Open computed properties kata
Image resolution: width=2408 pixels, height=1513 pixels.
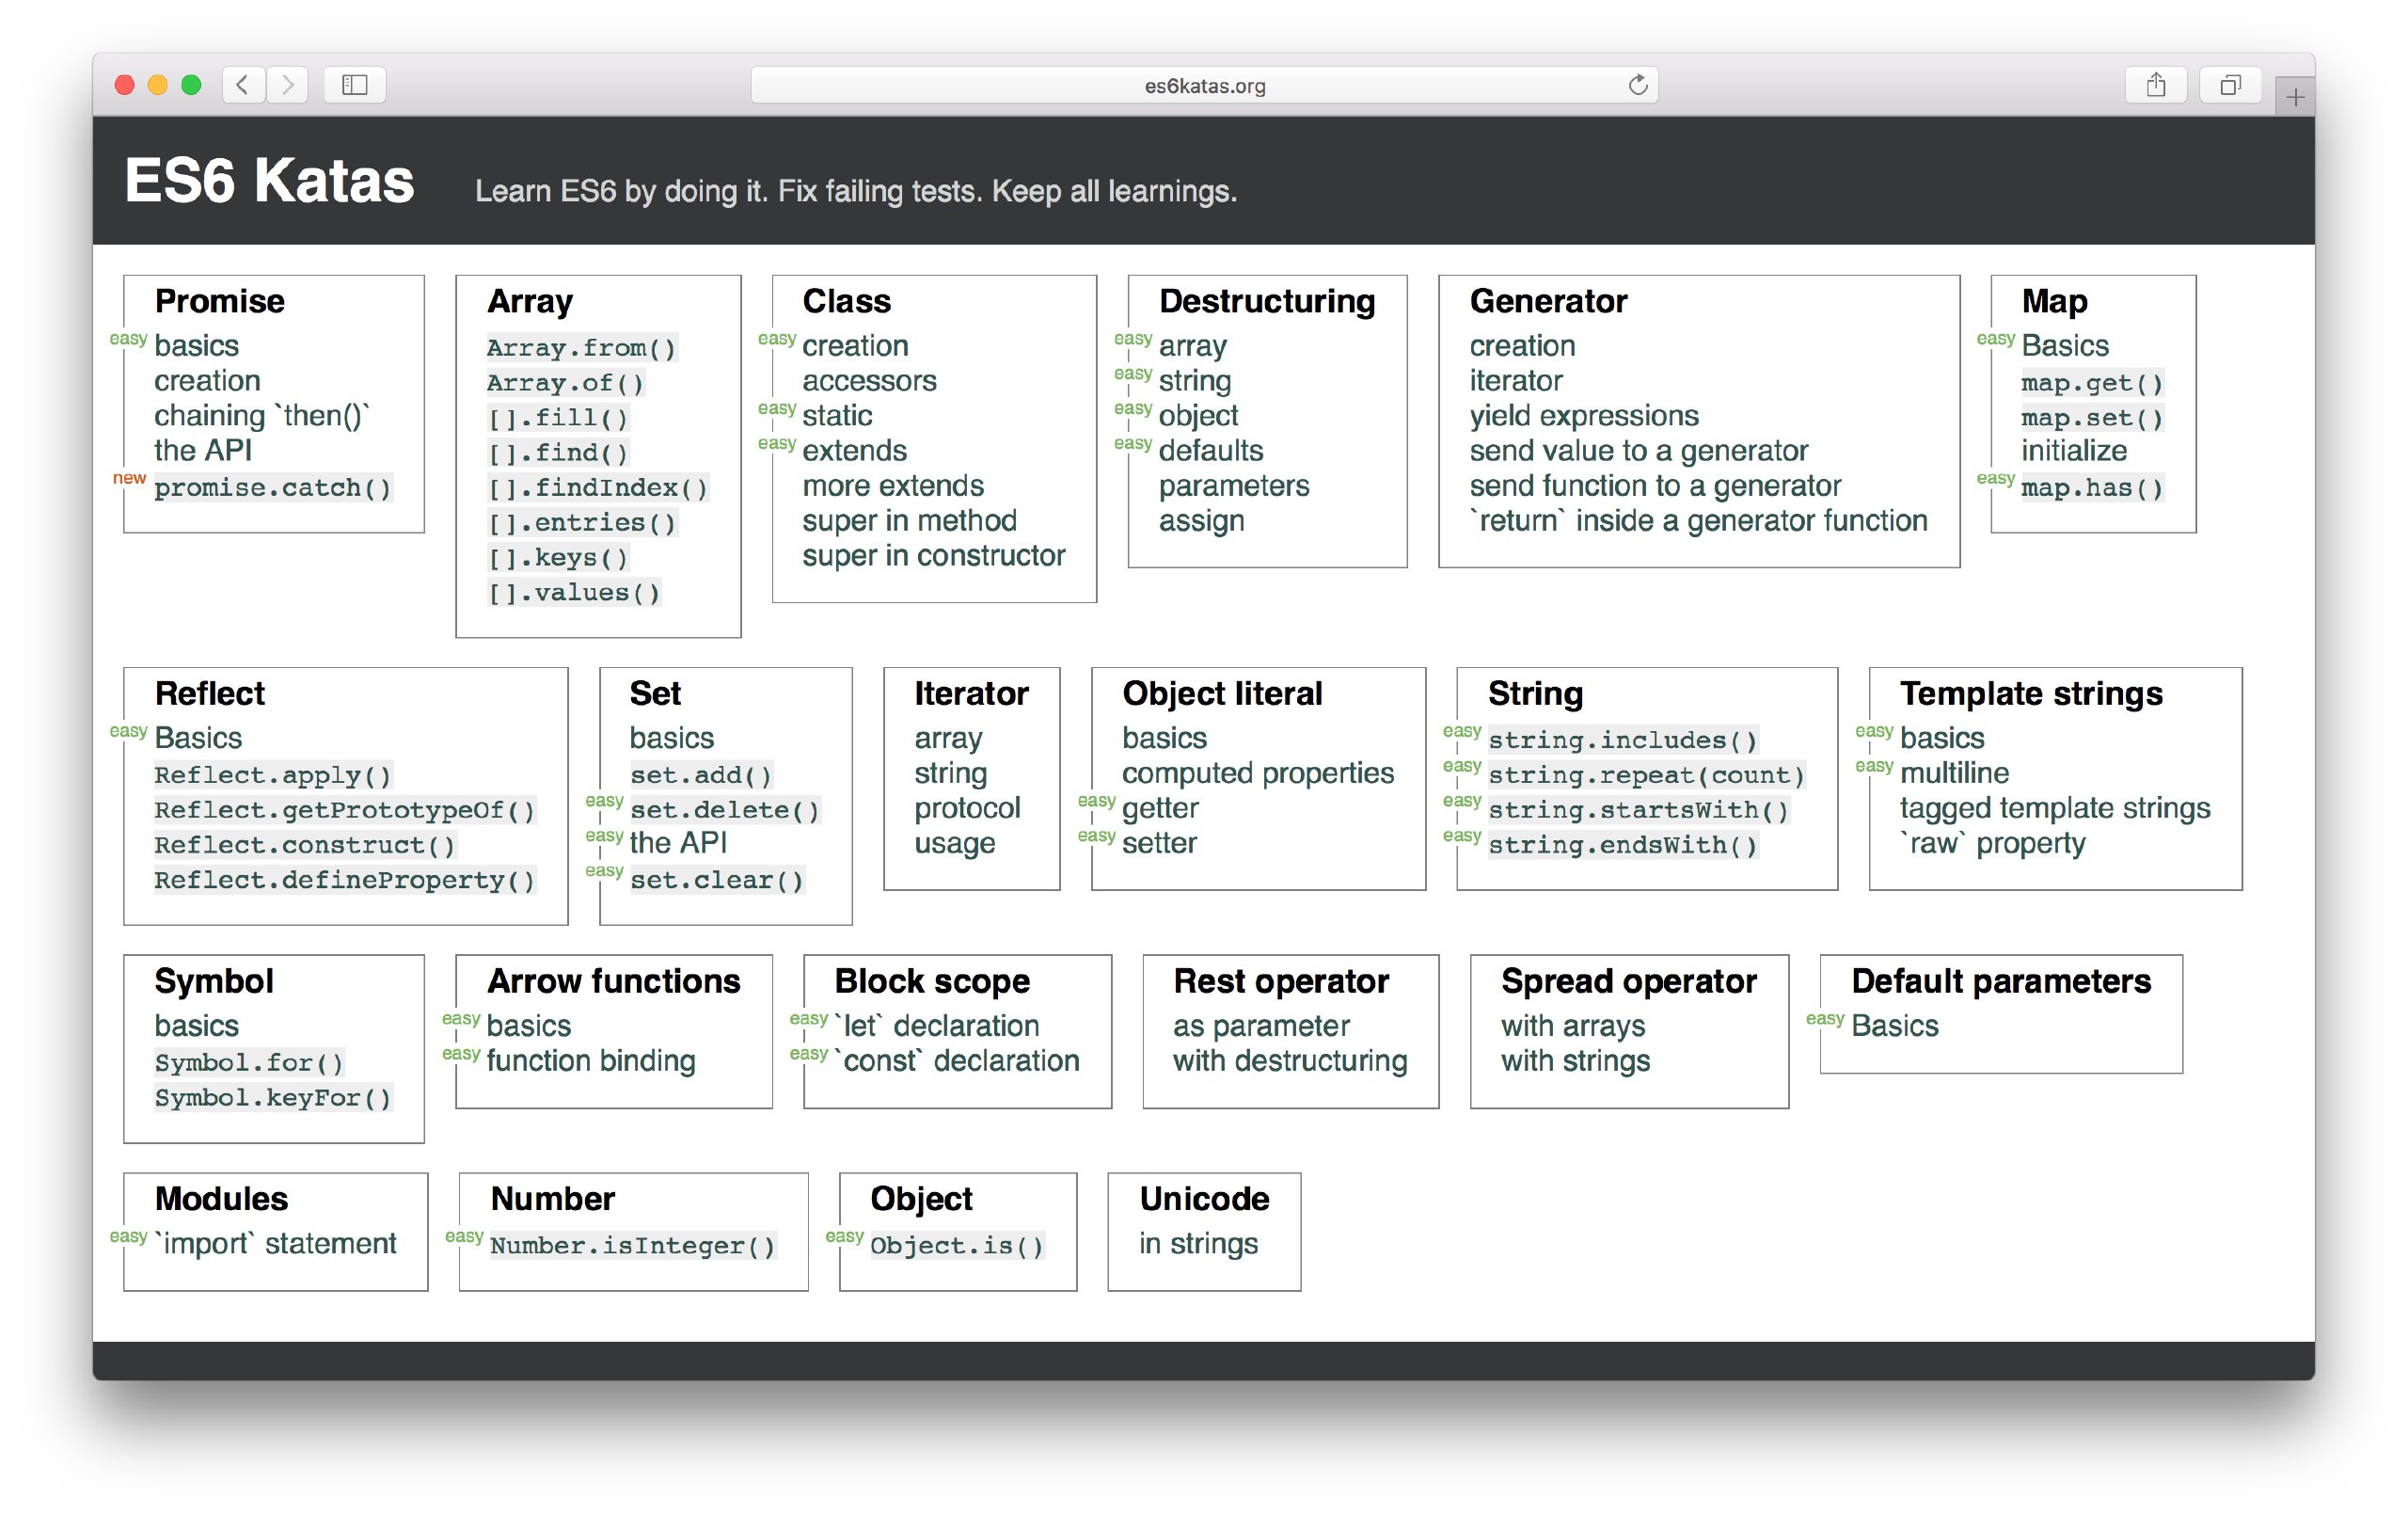click(x=1258, y=772)
